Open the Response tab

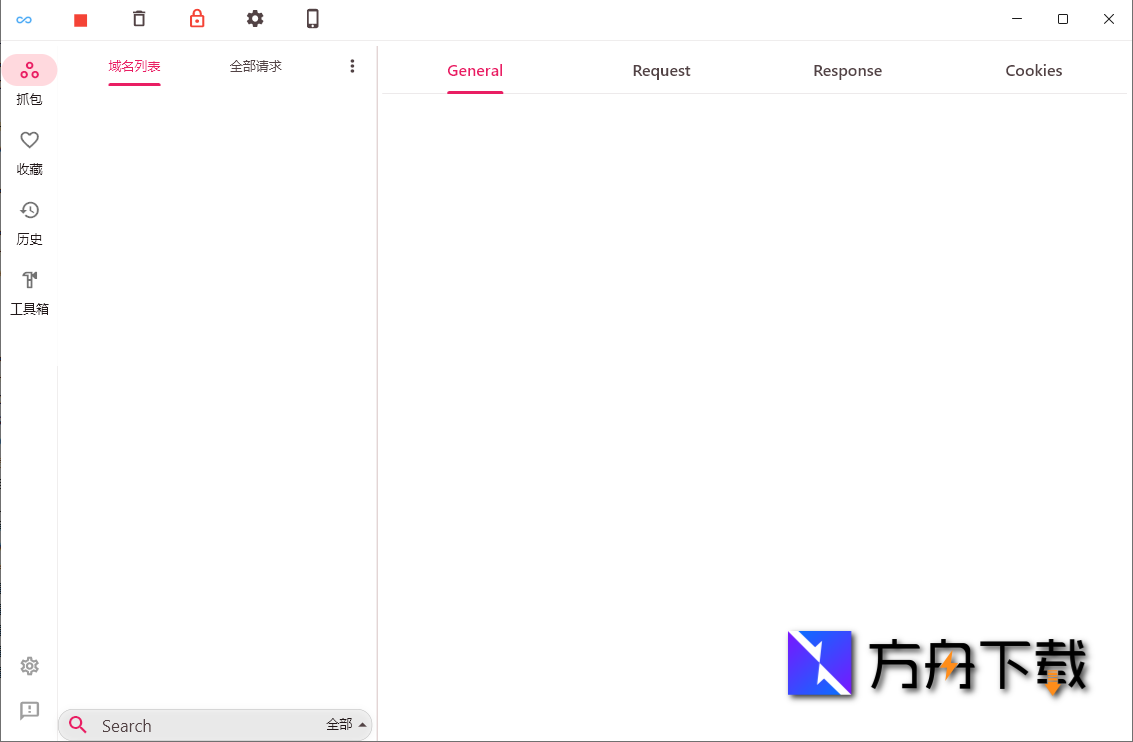[x=847, y=70]
